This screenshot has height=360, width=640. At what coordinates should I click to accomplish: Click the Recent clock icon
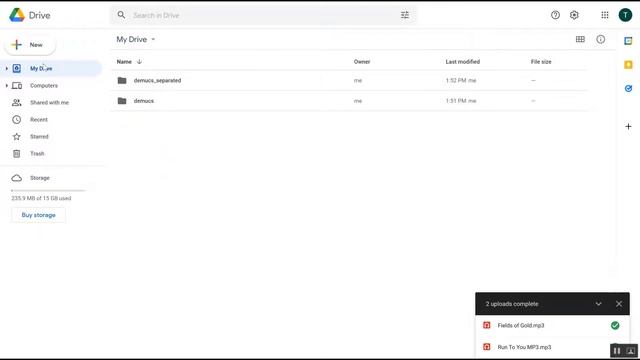coord(16,120)
